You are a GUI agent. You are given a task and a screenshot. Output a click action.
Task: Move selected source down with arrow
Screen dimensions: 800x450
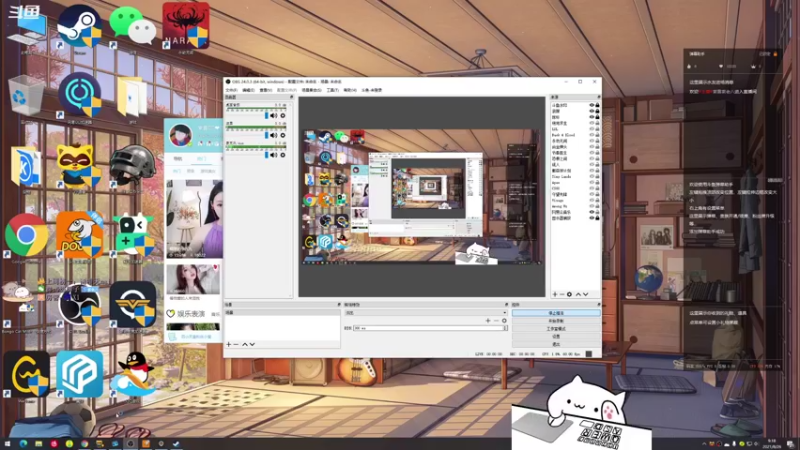tap(586, 294)
